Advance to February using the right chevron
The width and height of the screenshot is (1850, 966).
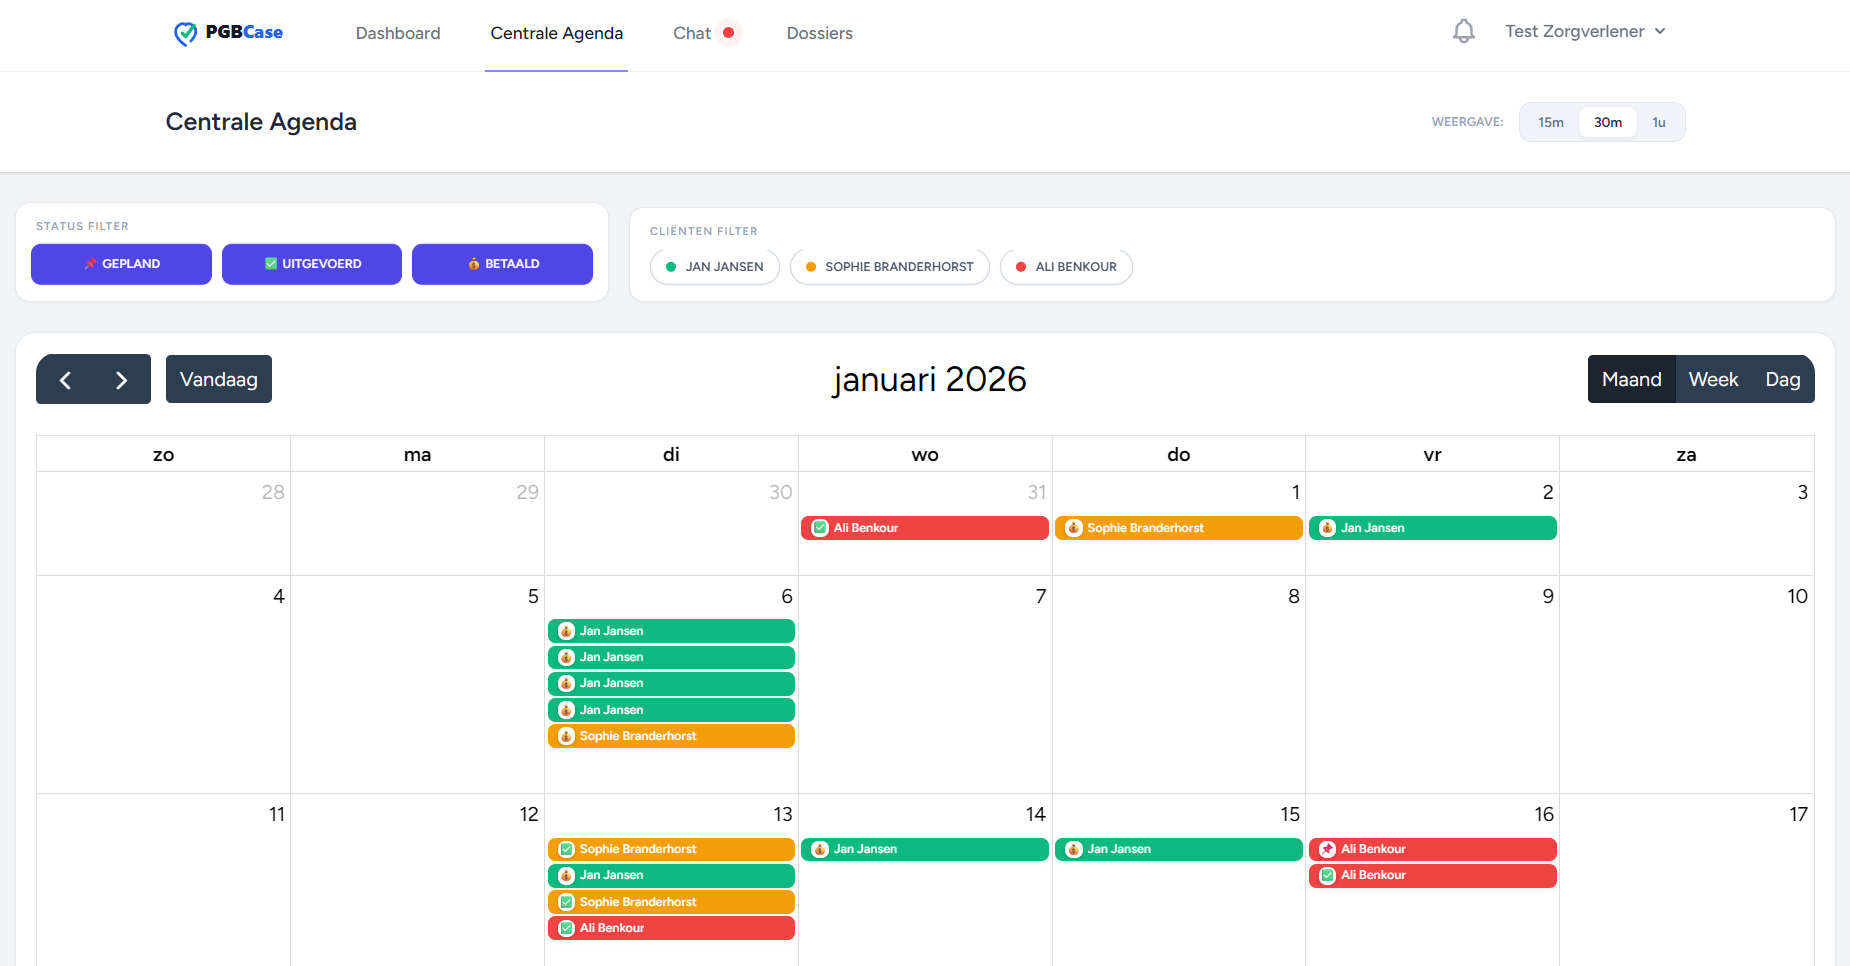[121, 379]
